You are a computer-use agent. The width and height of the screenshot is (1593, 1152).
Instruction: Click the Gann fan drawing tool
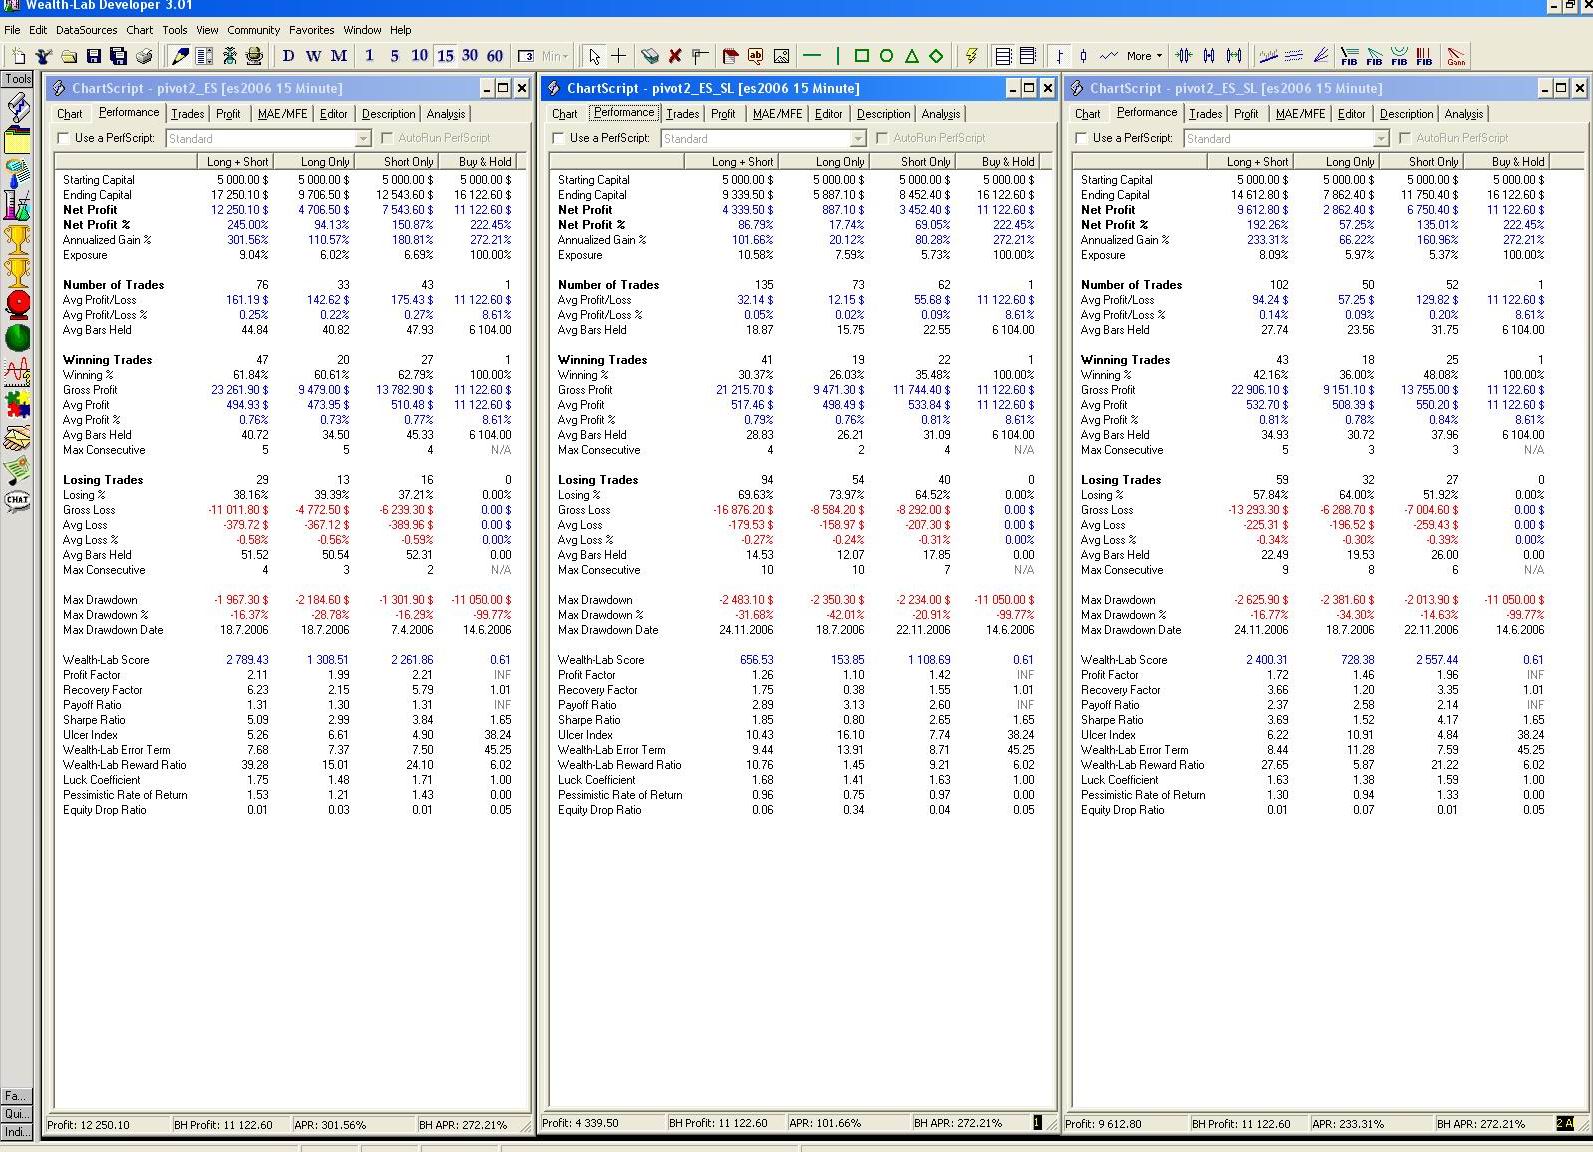tap(1456, 56)
